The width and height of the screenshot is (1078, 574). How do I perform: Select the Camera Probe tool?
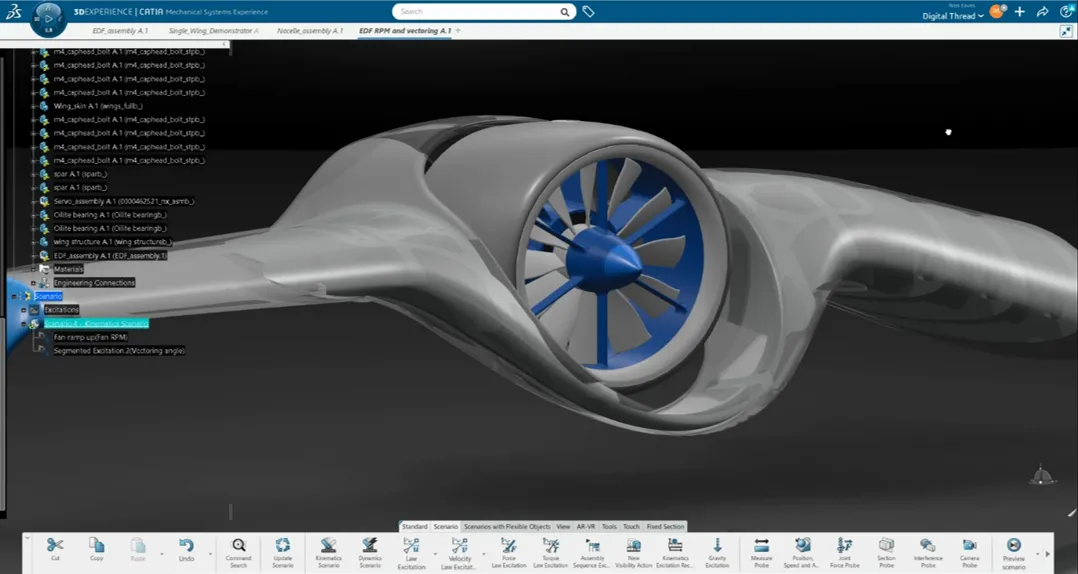point(969,553)
